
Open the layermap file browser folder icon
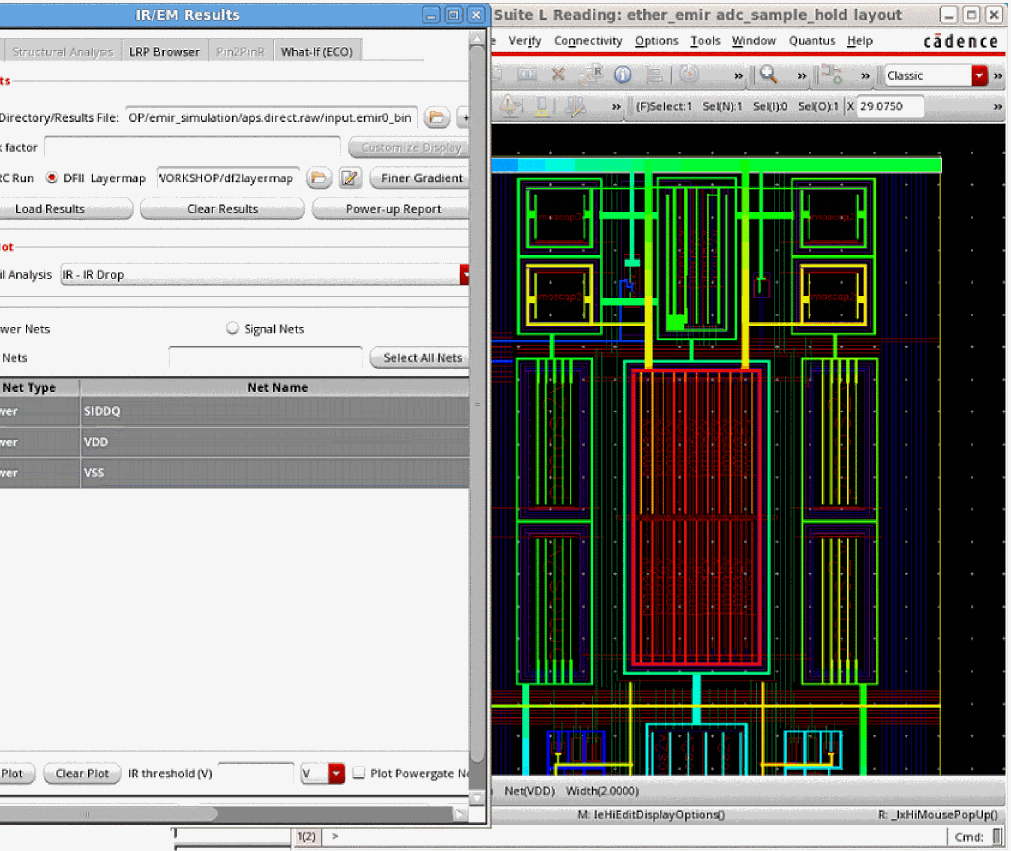click(x=318, y=178)
